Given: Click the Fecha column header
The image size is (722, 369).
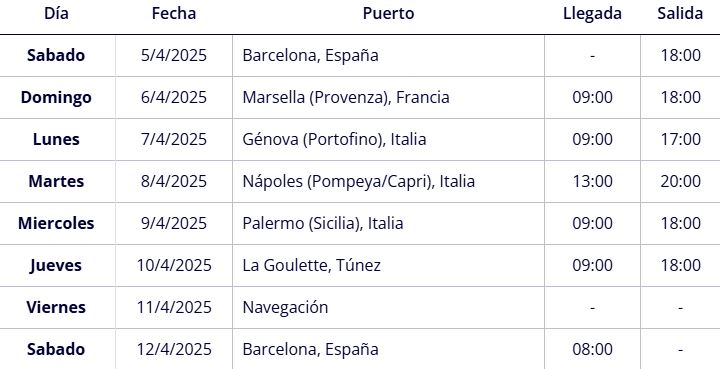Looking at the screenshot, I should [174, 13].
